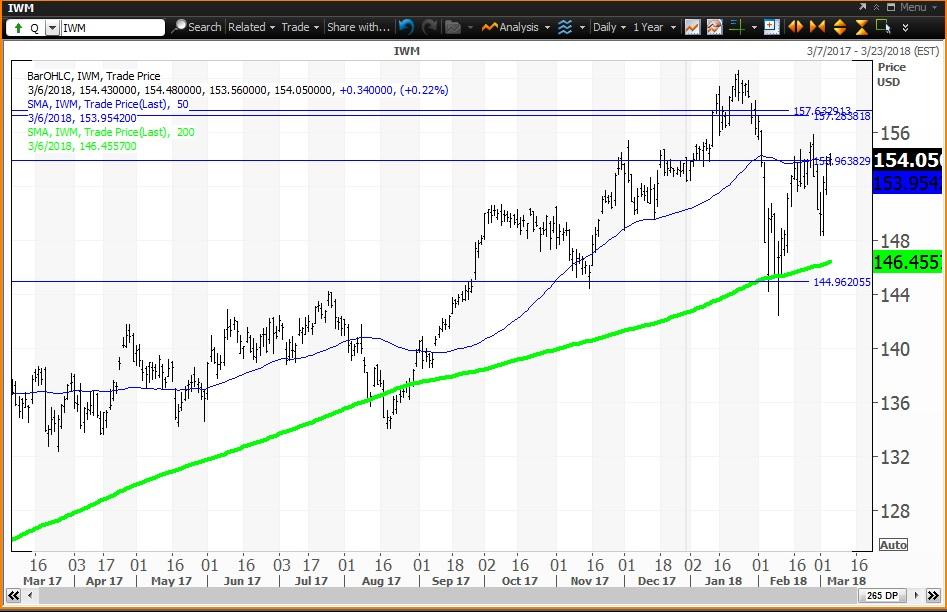This screenshot has width=947, height=612.
Task: Click the Analysis zigzag line icon
Action: [x=489, y=27]
